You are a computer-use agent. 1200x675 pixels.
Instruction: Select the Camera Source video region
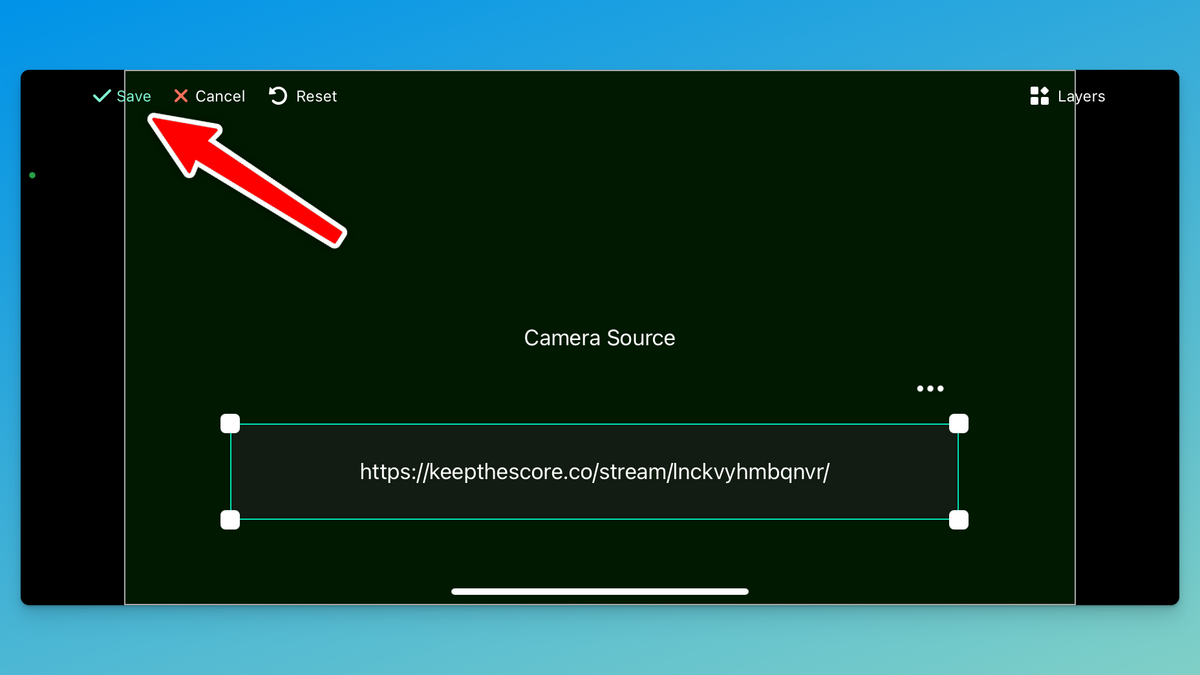click(598, 250)
